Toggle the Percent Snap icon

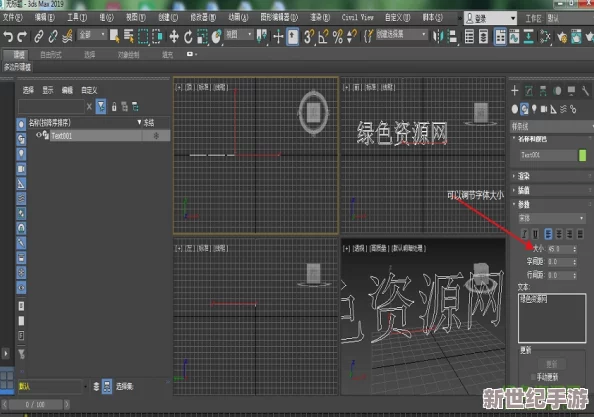[x=338, y=37]
